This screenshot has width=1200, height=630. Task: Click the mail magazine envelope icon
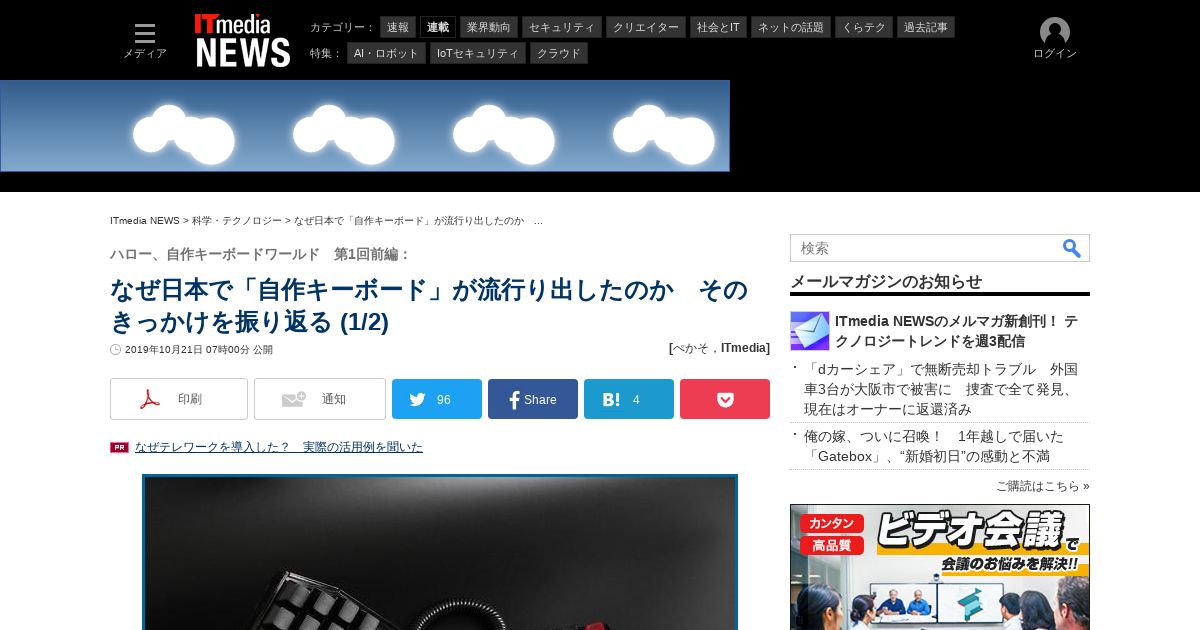810,331
